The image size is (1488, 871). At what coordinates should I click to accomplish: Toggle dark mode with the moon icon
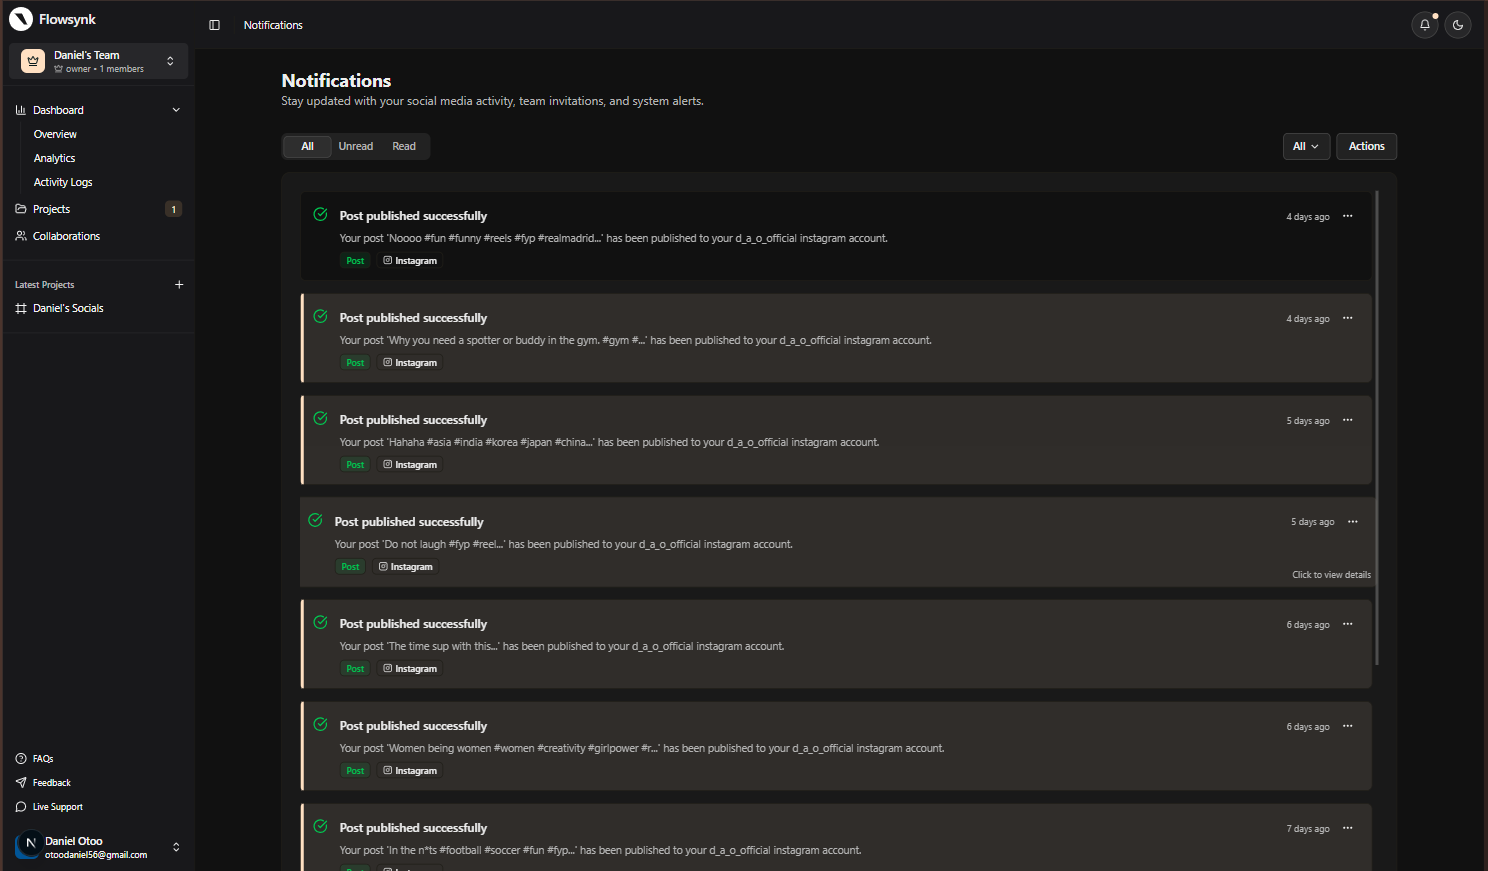(1457, 25)
